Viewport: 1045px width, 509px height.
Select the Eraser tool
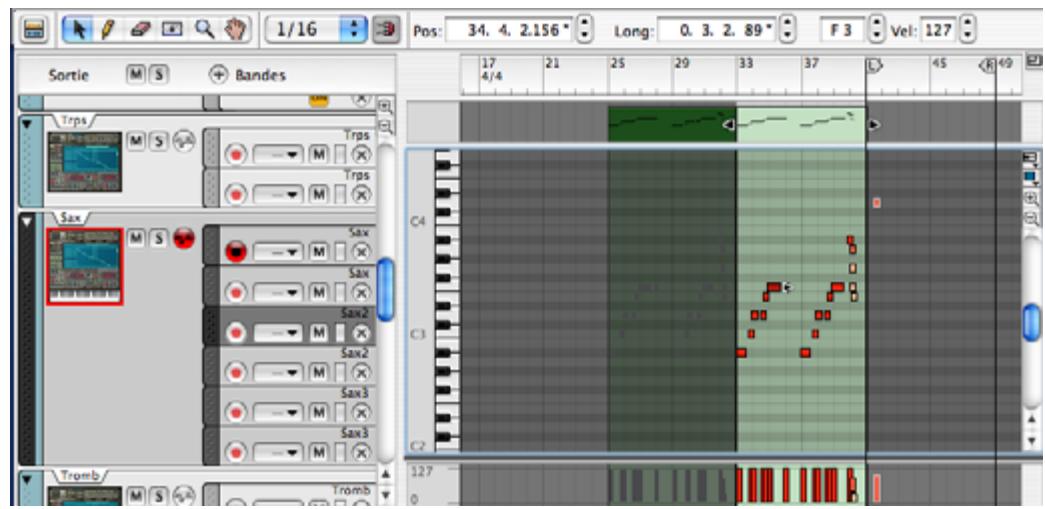(139, 29)
